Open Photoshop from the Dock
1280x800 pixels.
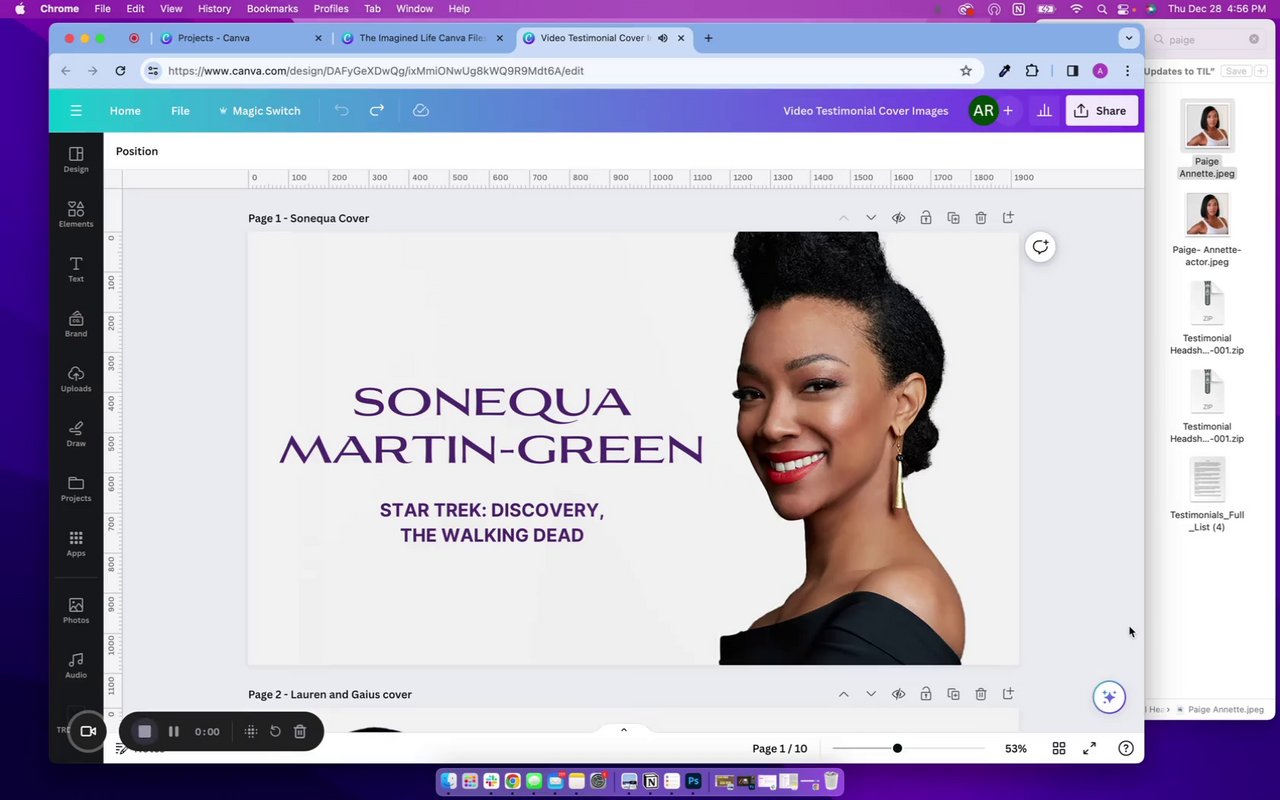[x=693, y=781]
